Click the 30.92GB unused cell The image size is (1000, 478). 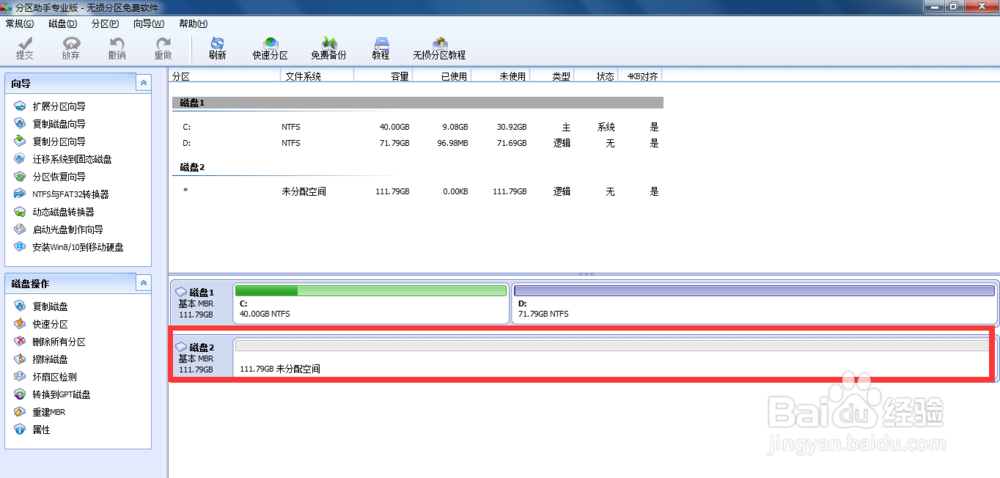512,127
